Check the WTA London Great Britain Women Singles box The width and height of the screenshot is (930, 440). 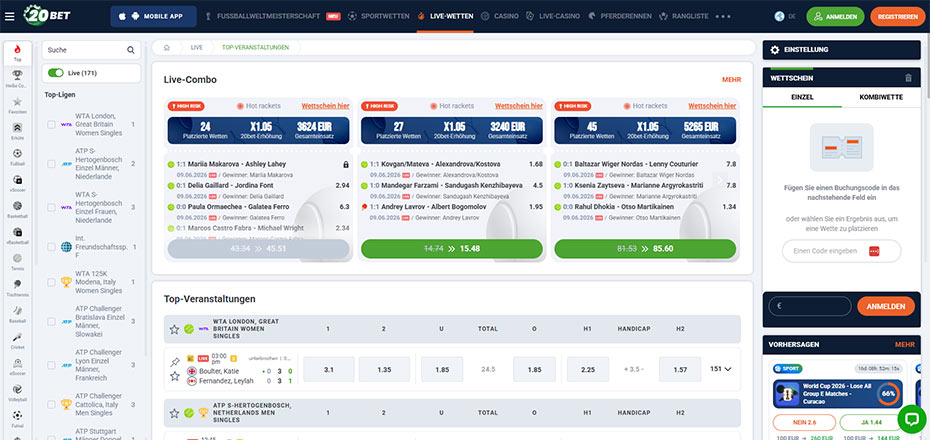52,125
